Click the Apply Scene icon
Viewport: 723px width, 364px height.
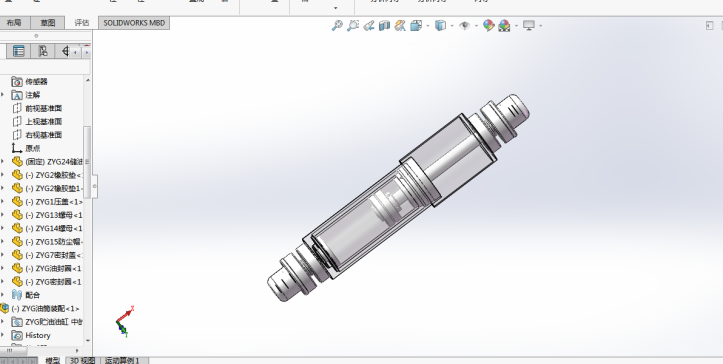[x=504, y=26]
